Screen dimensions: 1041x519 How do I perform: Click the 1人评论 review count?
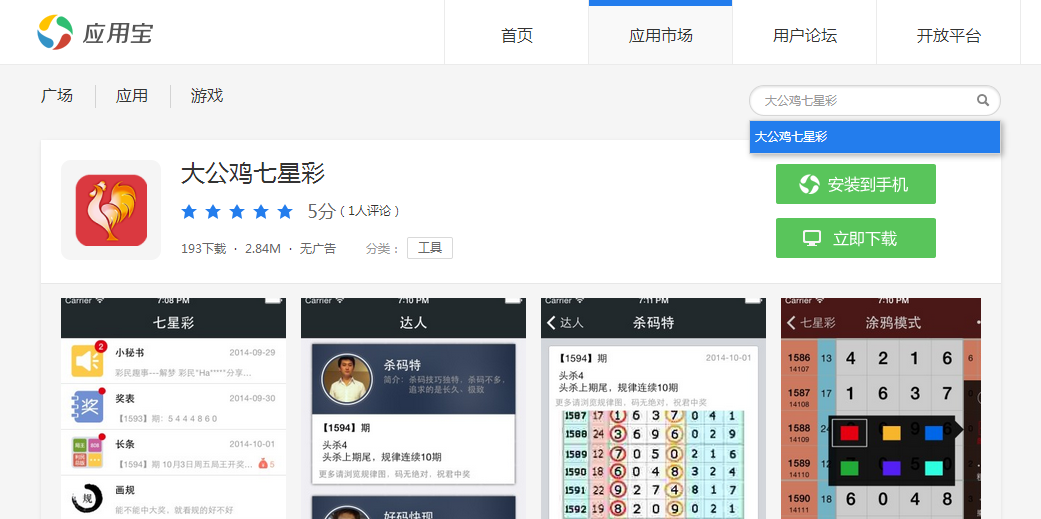click(x=370, y=211)
